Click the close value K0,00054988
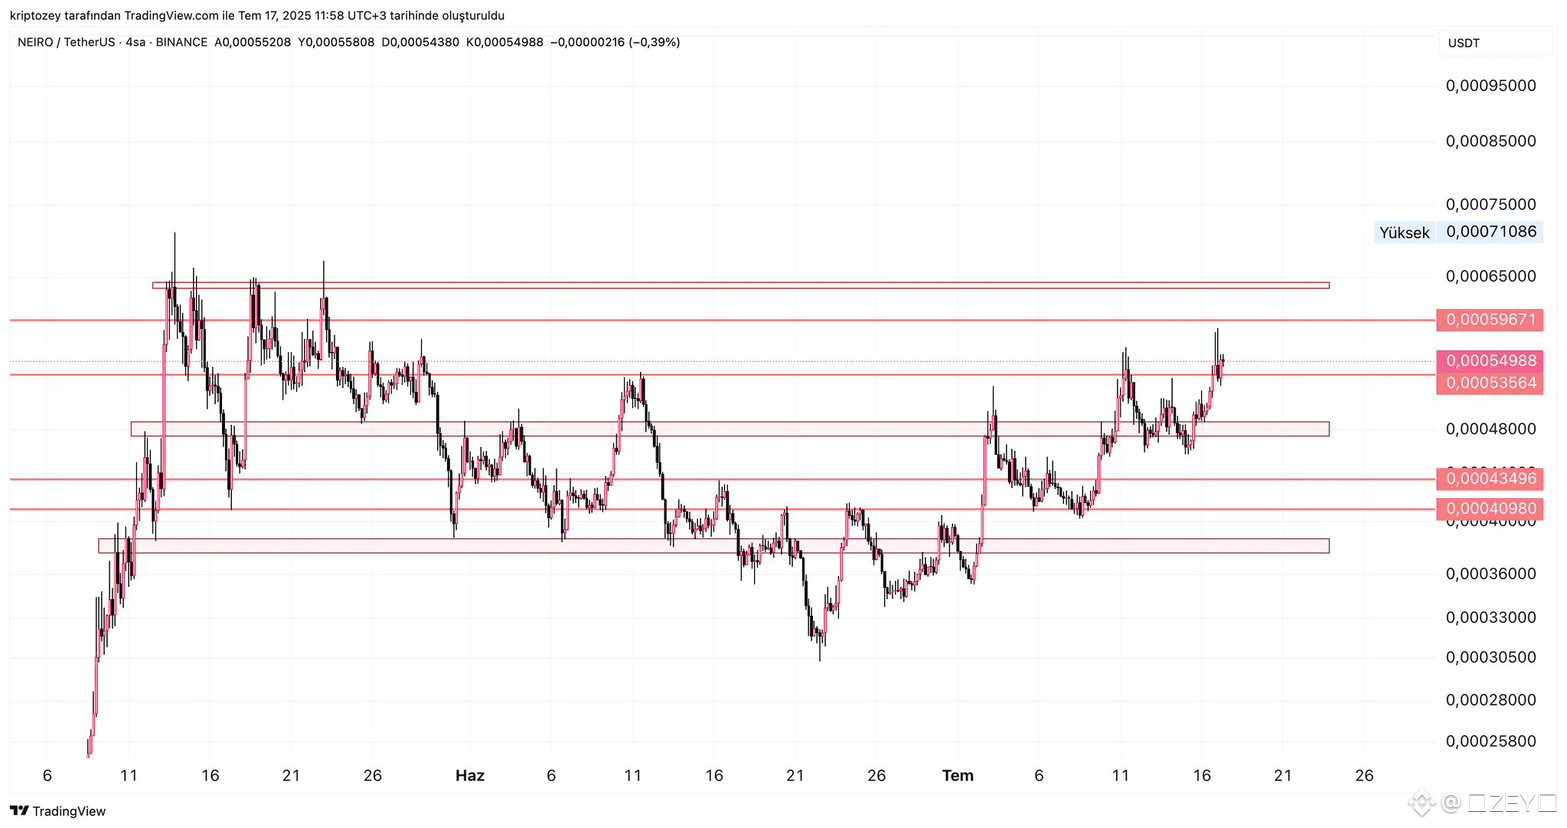 pyautogui.click(x=505, y=42)
